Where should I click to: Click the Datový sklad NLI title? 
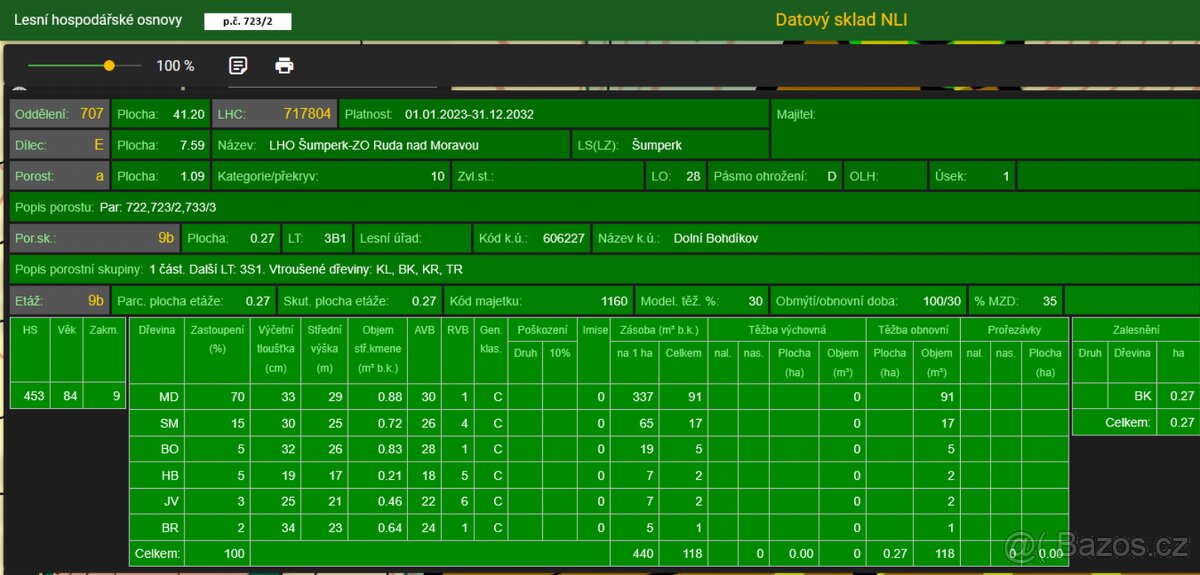point(841,20)
